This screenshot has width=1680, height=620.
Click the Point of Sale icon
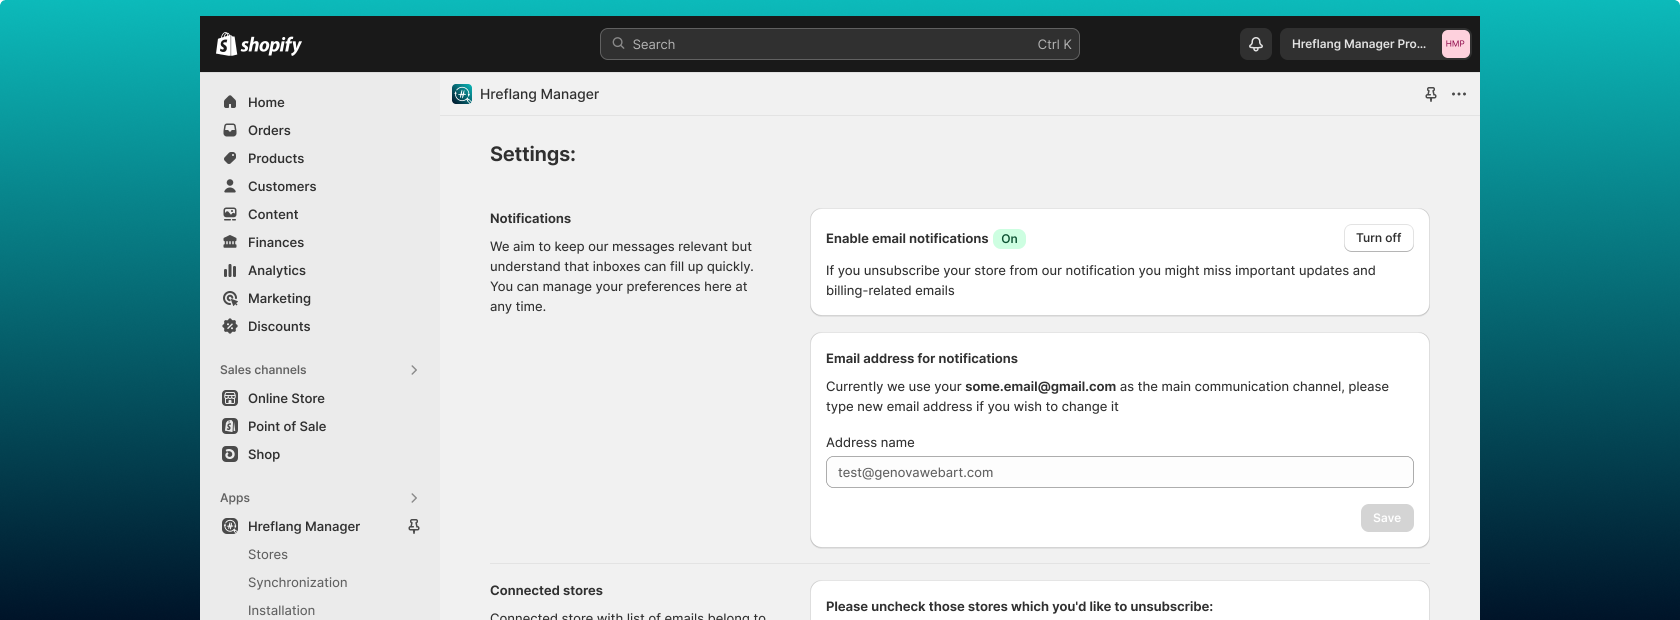[x=230, y=426]
